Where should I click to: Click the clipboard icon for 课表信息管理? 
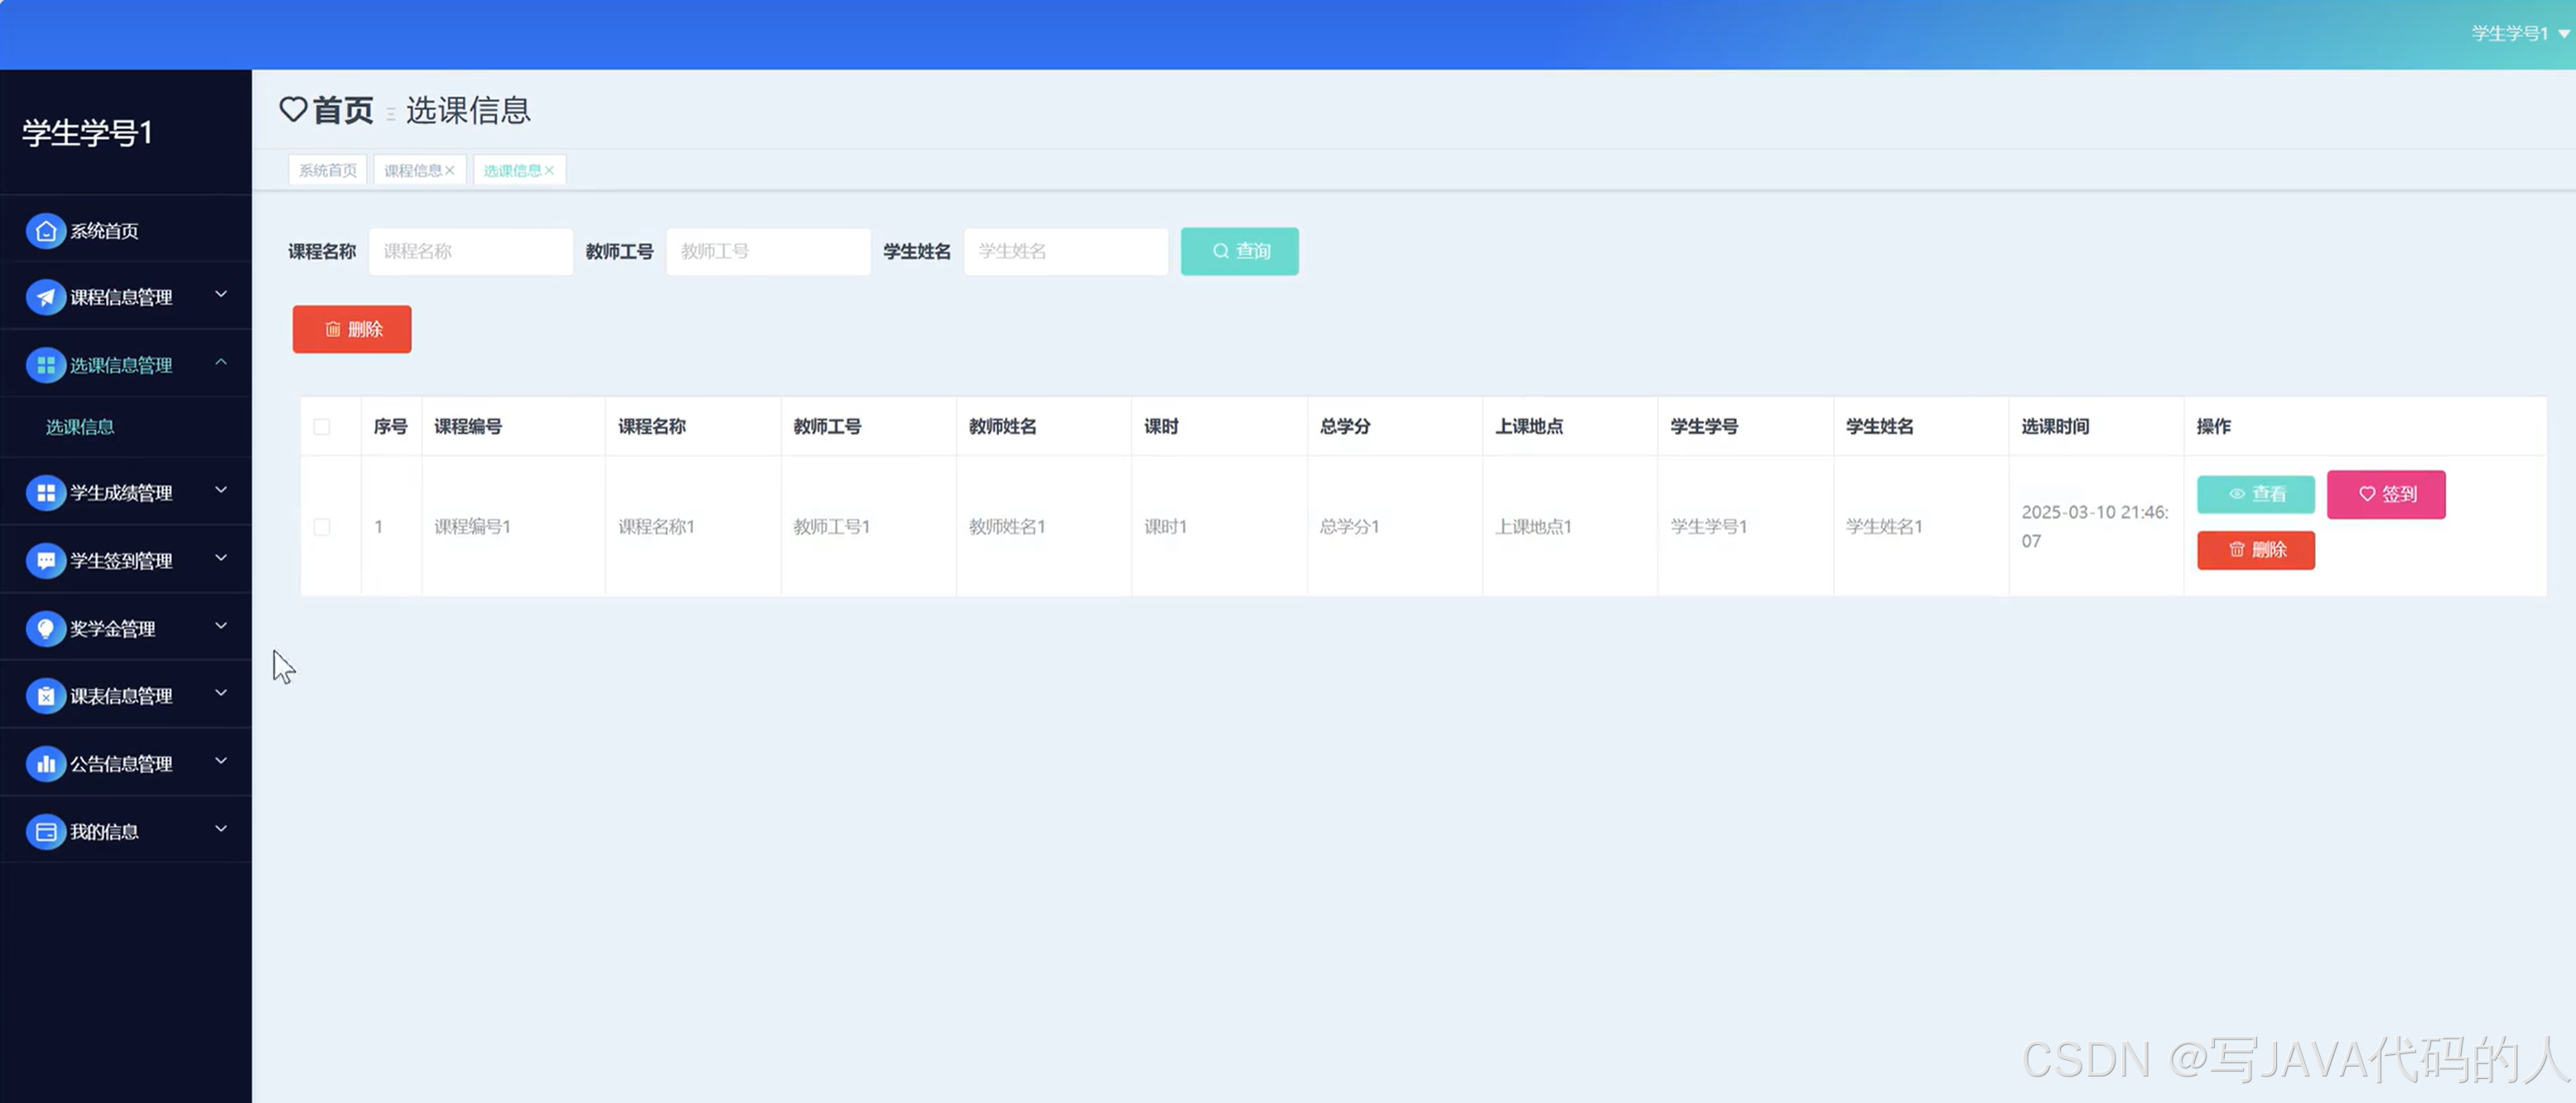pos(45,696)
